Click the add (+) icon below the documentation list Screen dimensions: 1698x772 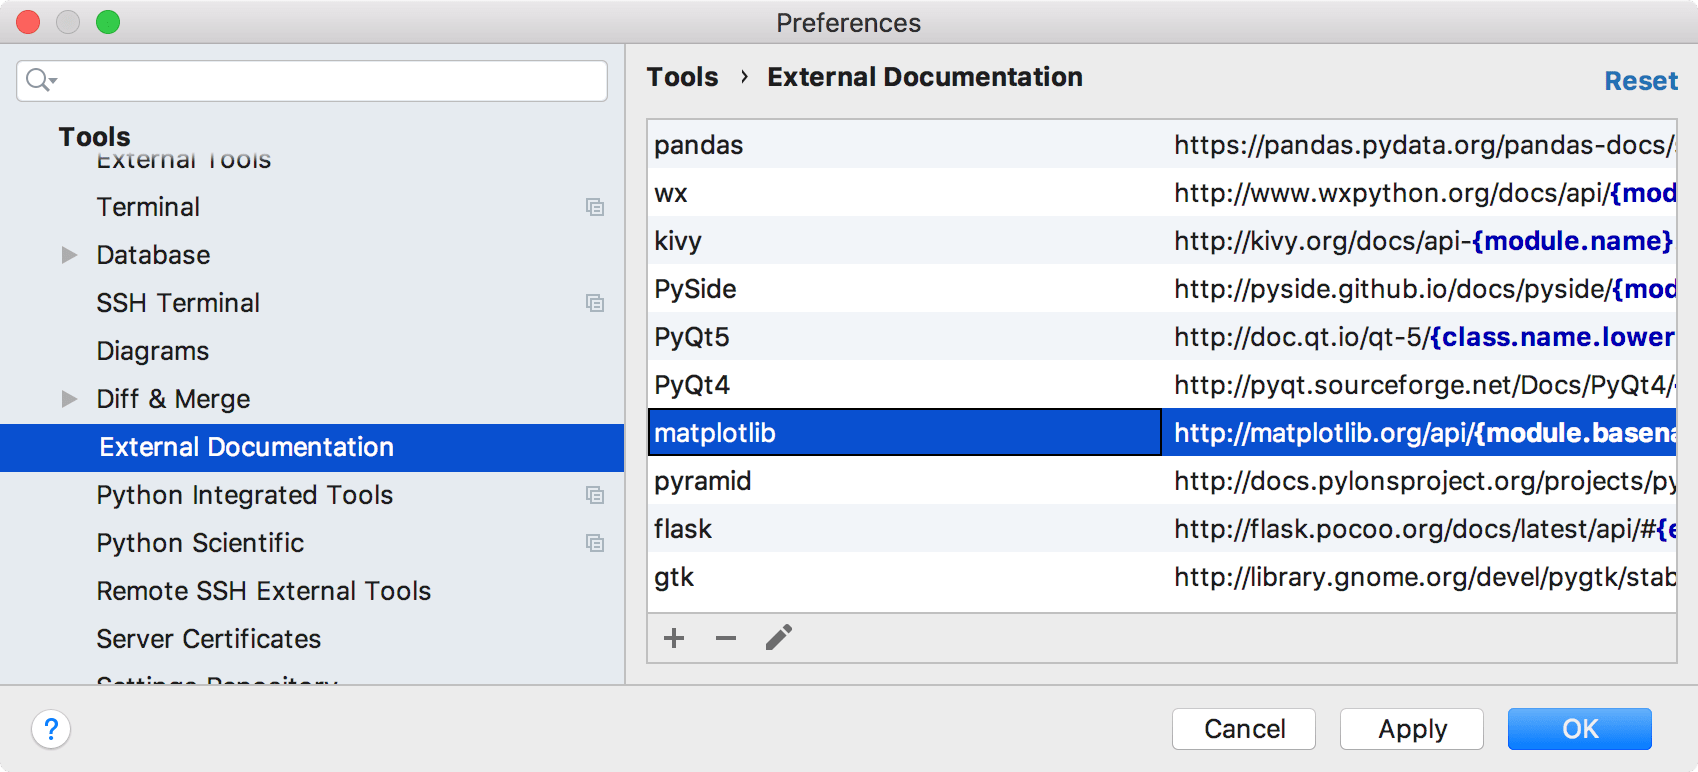point(674,637)
